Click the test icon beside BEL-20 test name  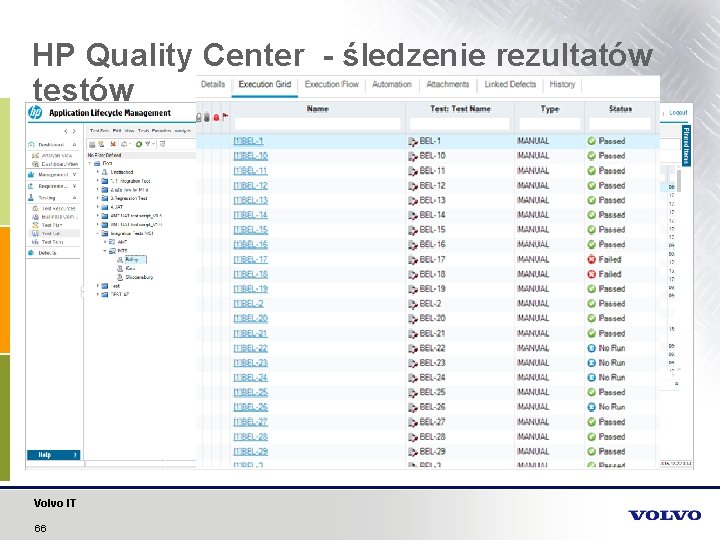pyautogui.click(x=413, y=319)
